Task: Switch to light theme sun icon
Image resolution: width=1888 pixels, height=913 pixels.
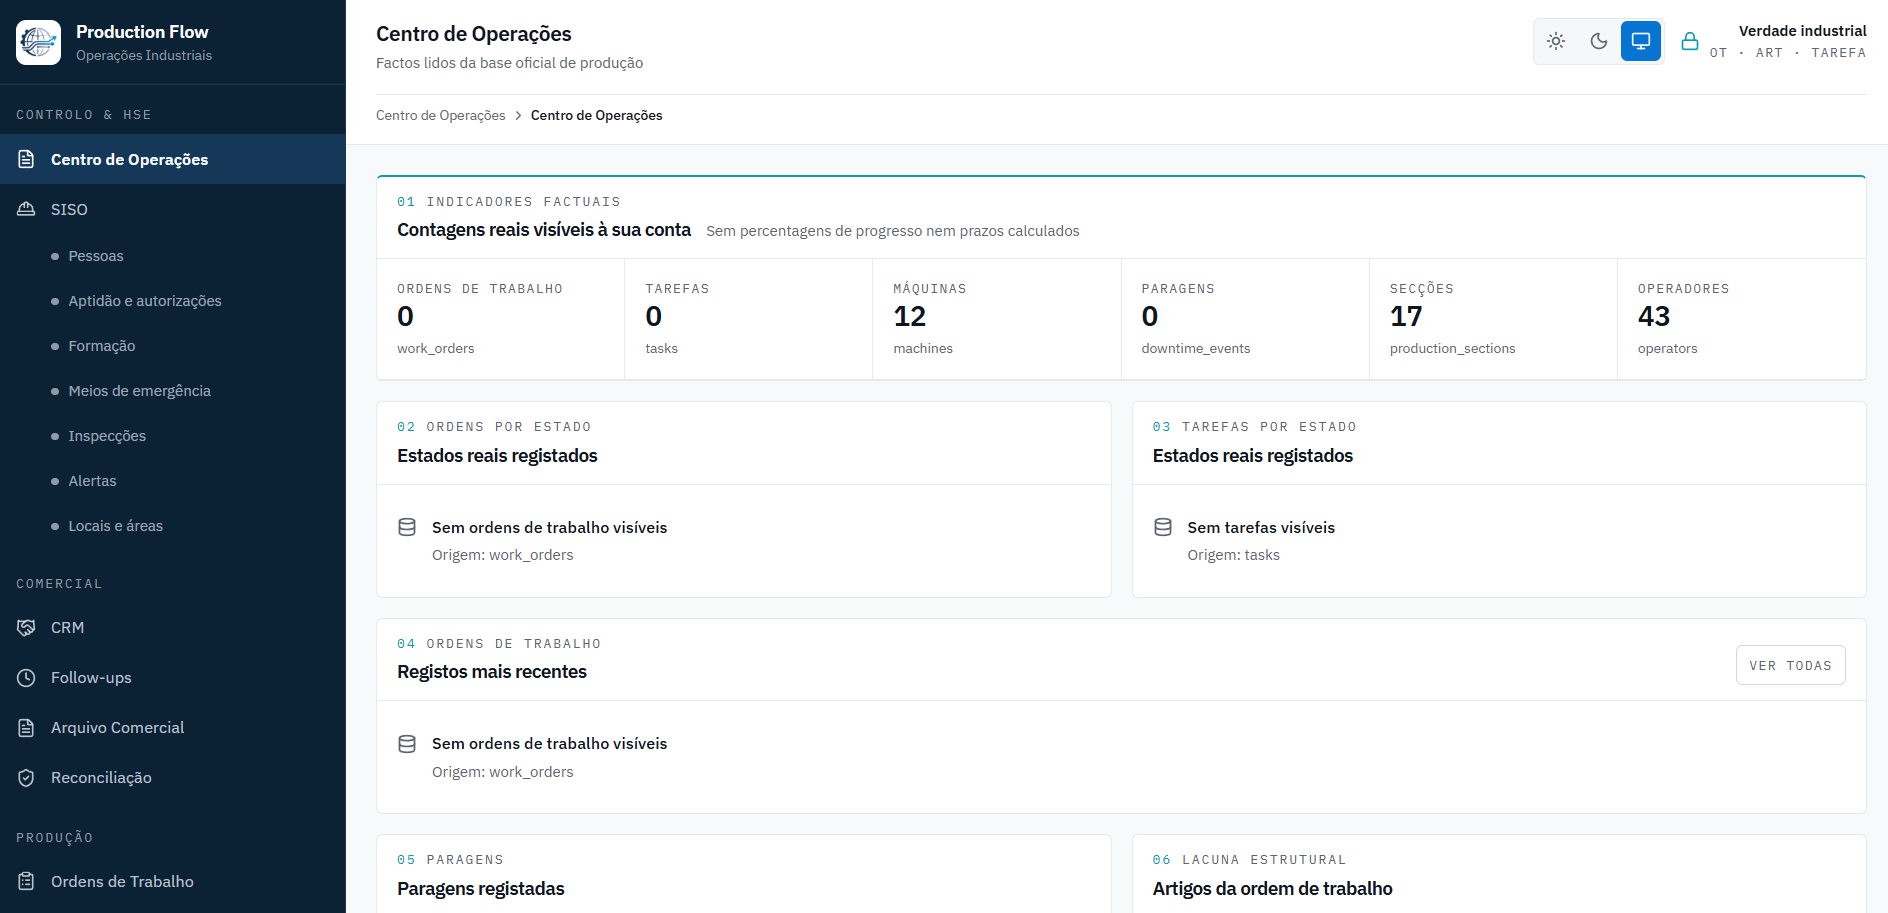Action: pyautogui.click(x=1556, y=41)
